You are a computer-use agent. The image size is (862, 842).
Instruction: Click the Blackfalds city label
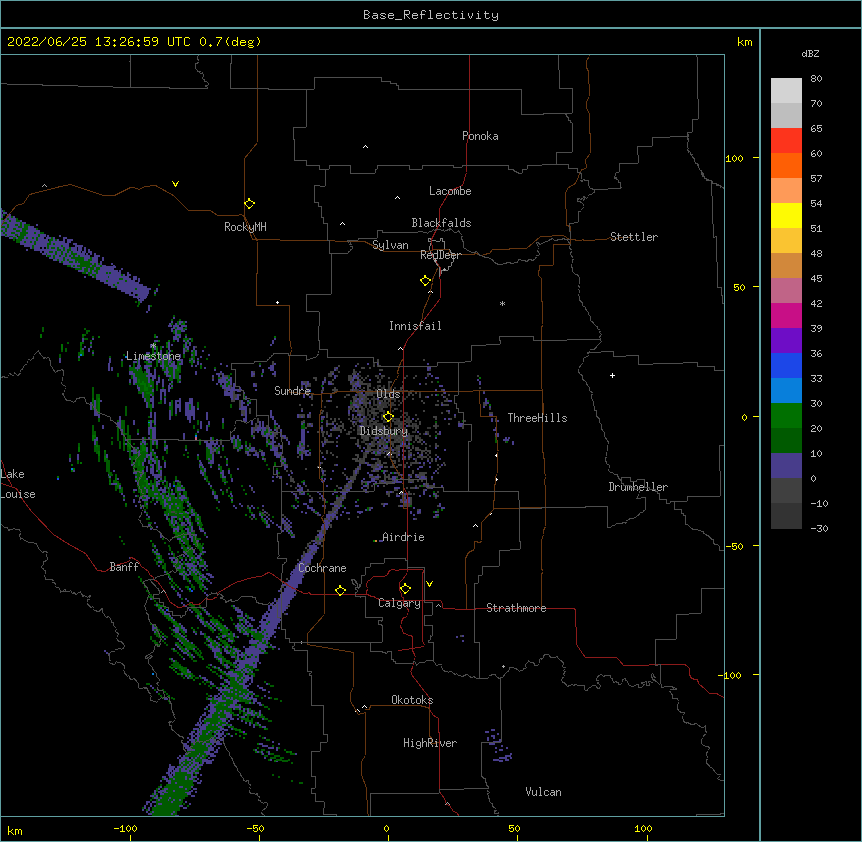pos(441,223)
